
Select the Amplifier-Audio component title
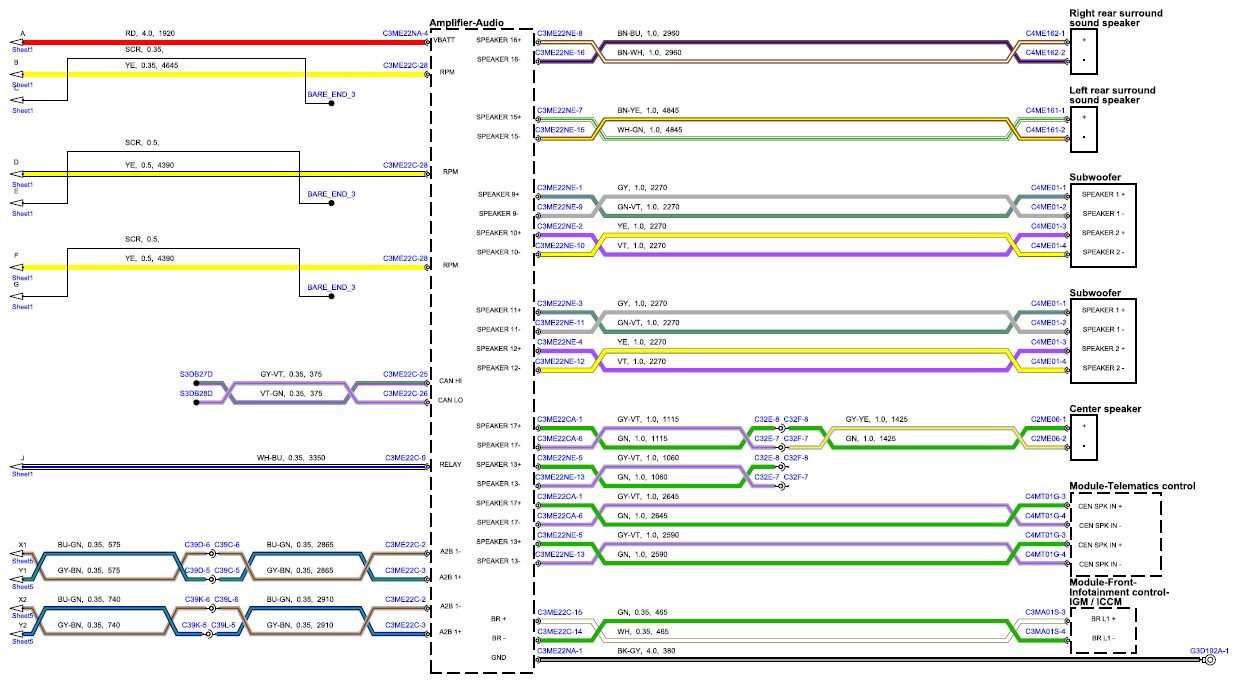[466, 22]
